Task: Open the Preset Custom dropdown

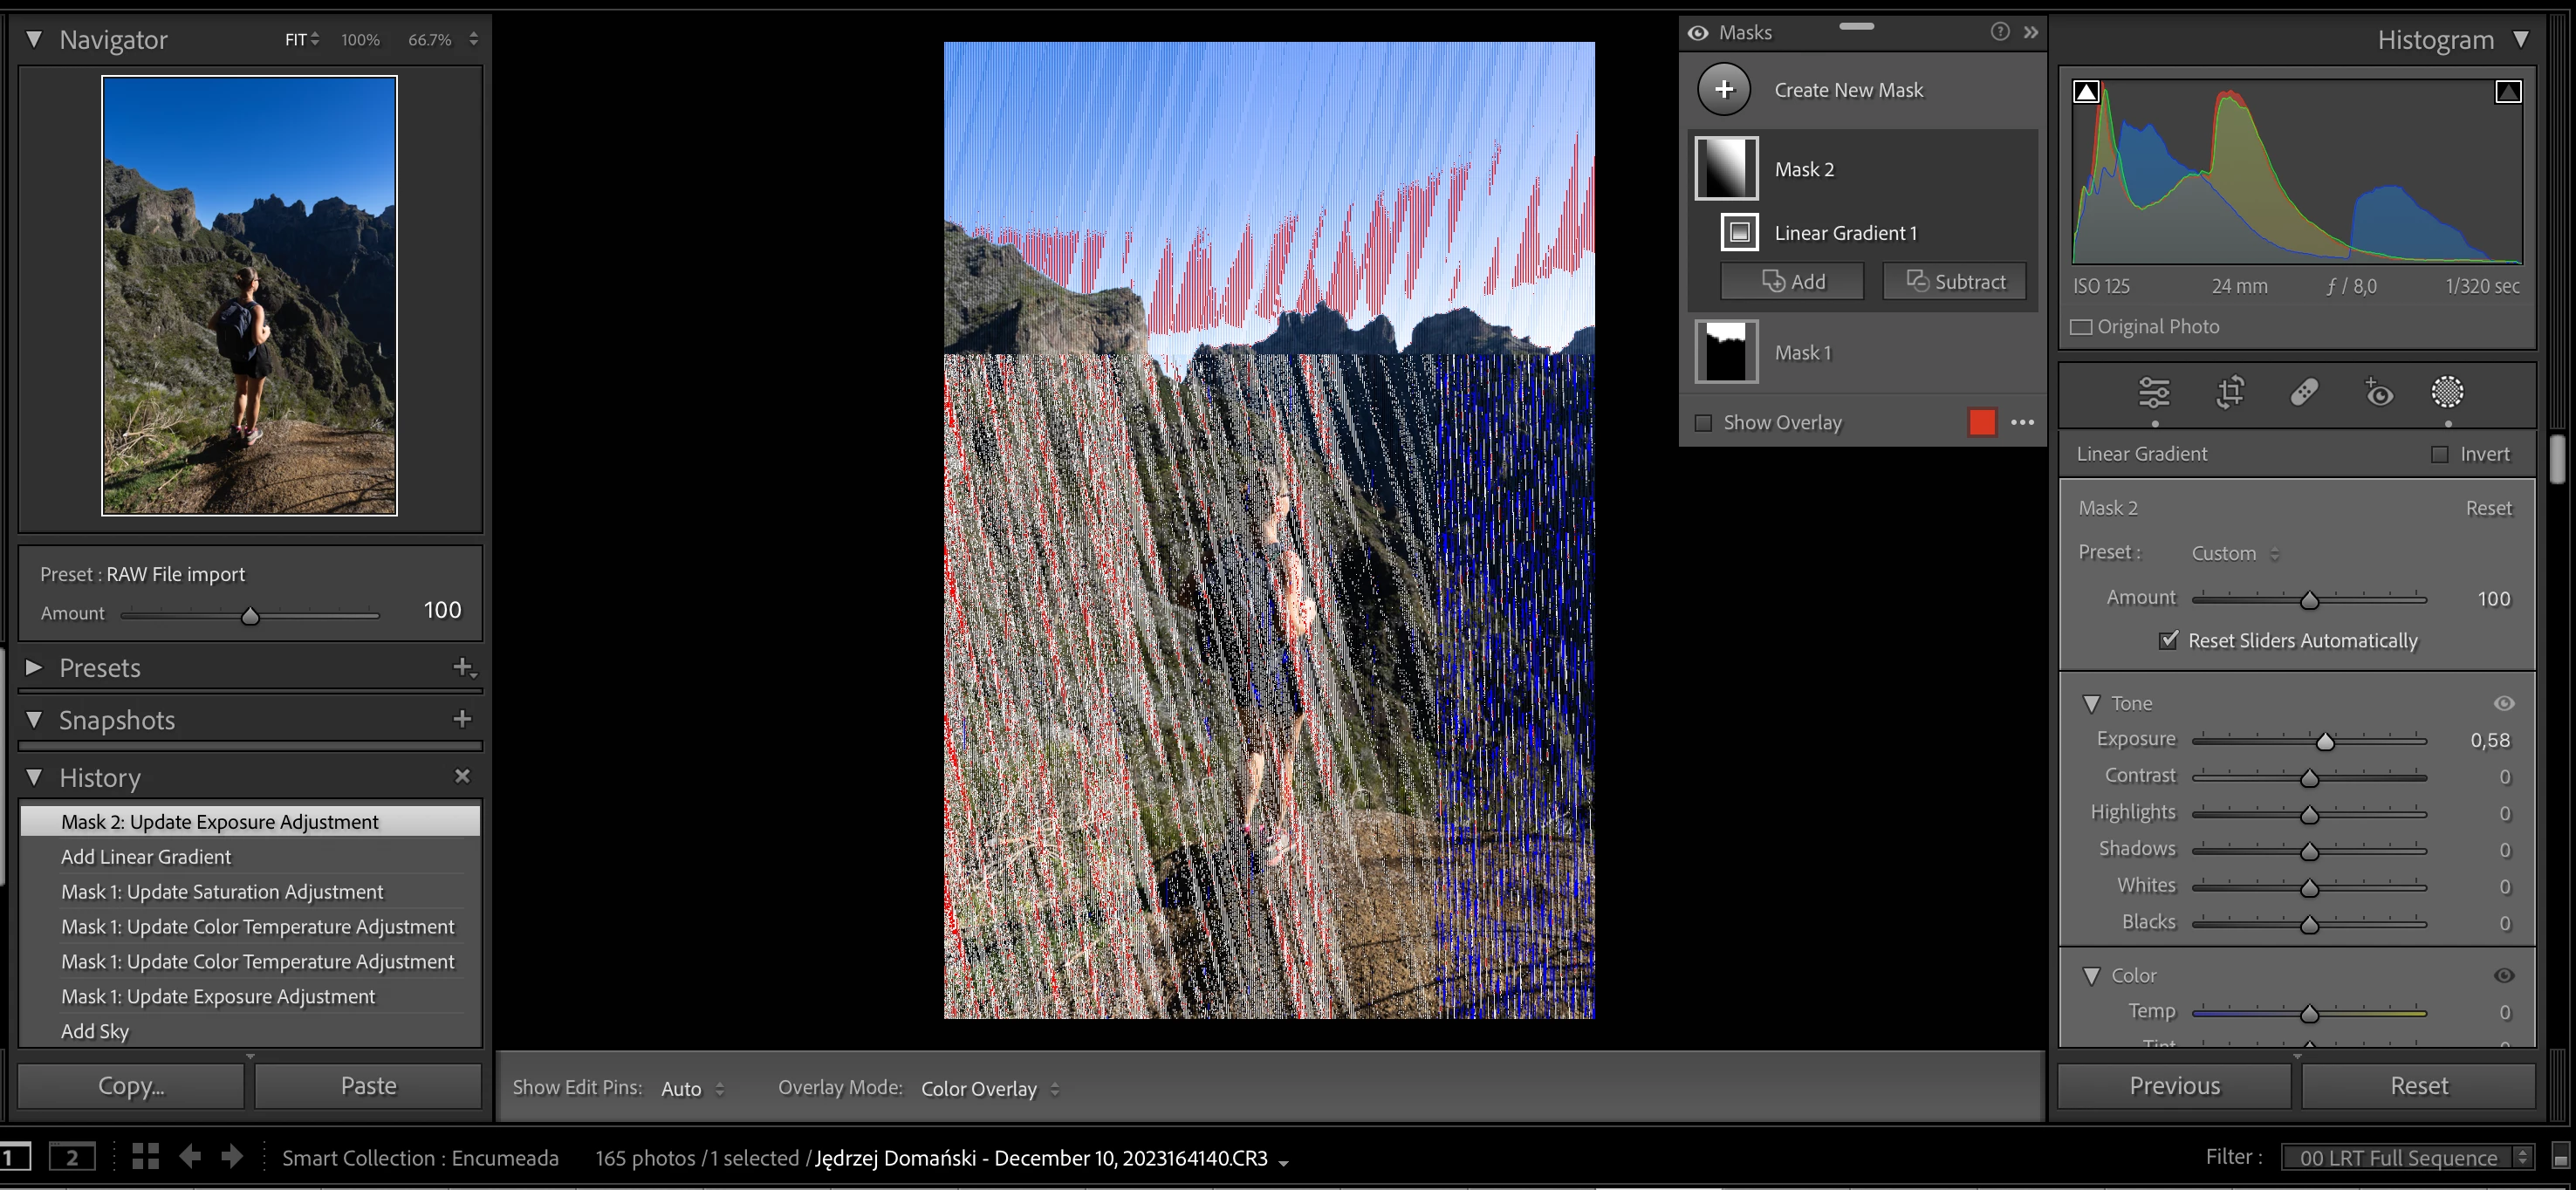Action: pyautogui.click(x=2234, y=554)
